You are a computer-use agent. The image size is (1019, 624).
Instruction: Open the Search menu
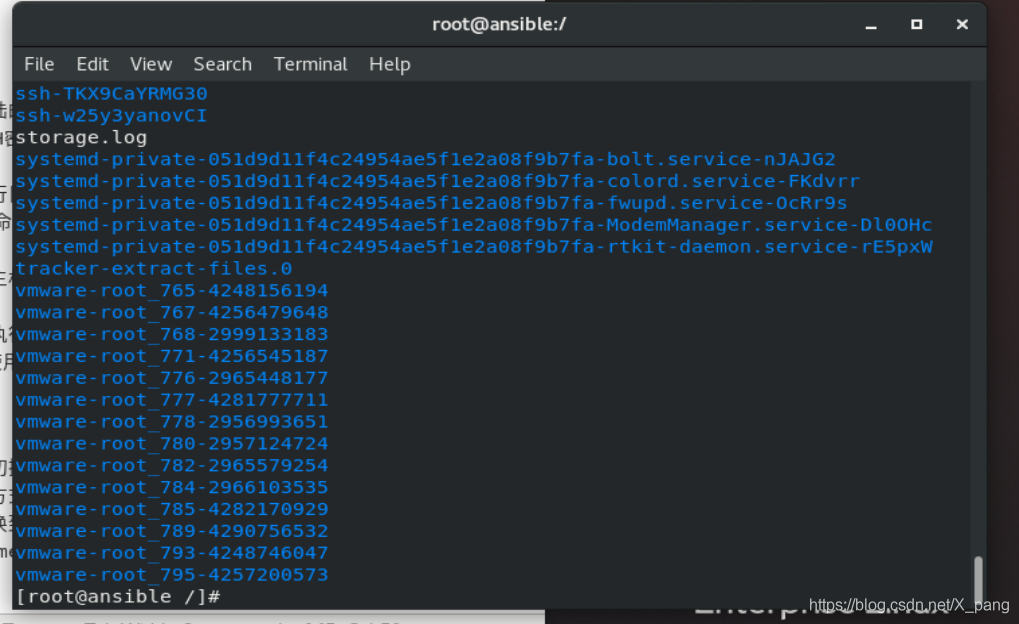(222, 64)
